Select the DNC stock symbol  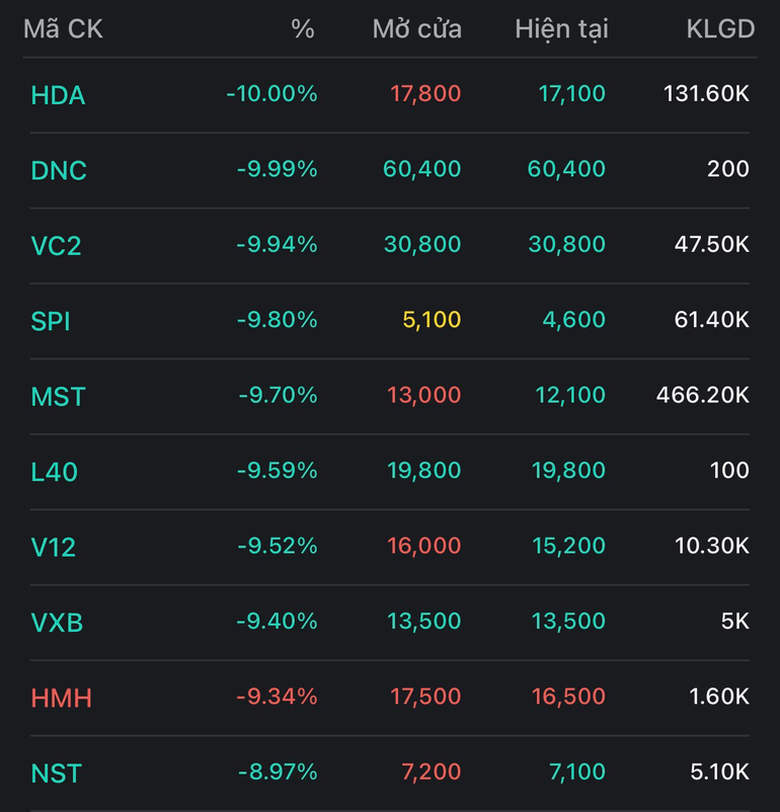tap(59, 170)
